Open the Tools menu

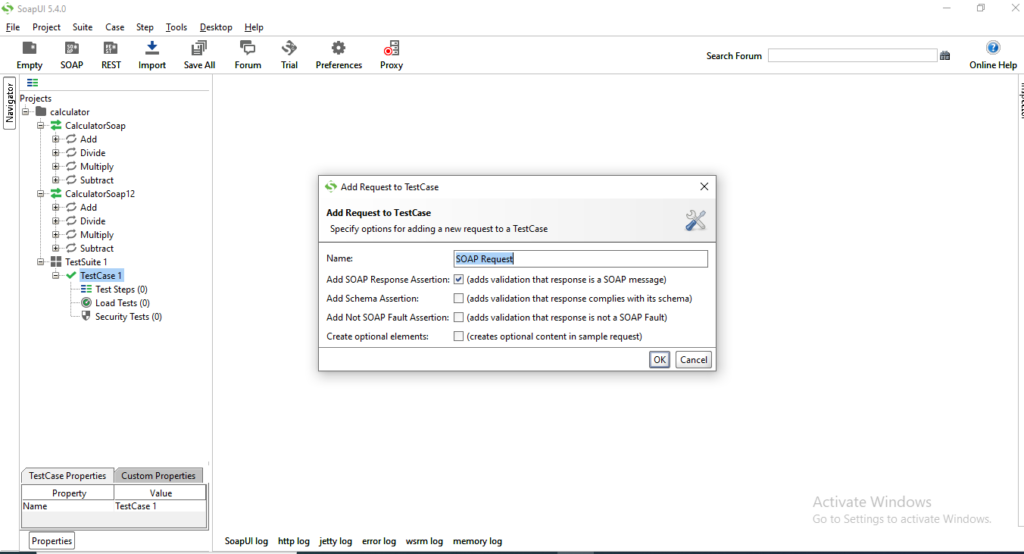coord(176,27)
